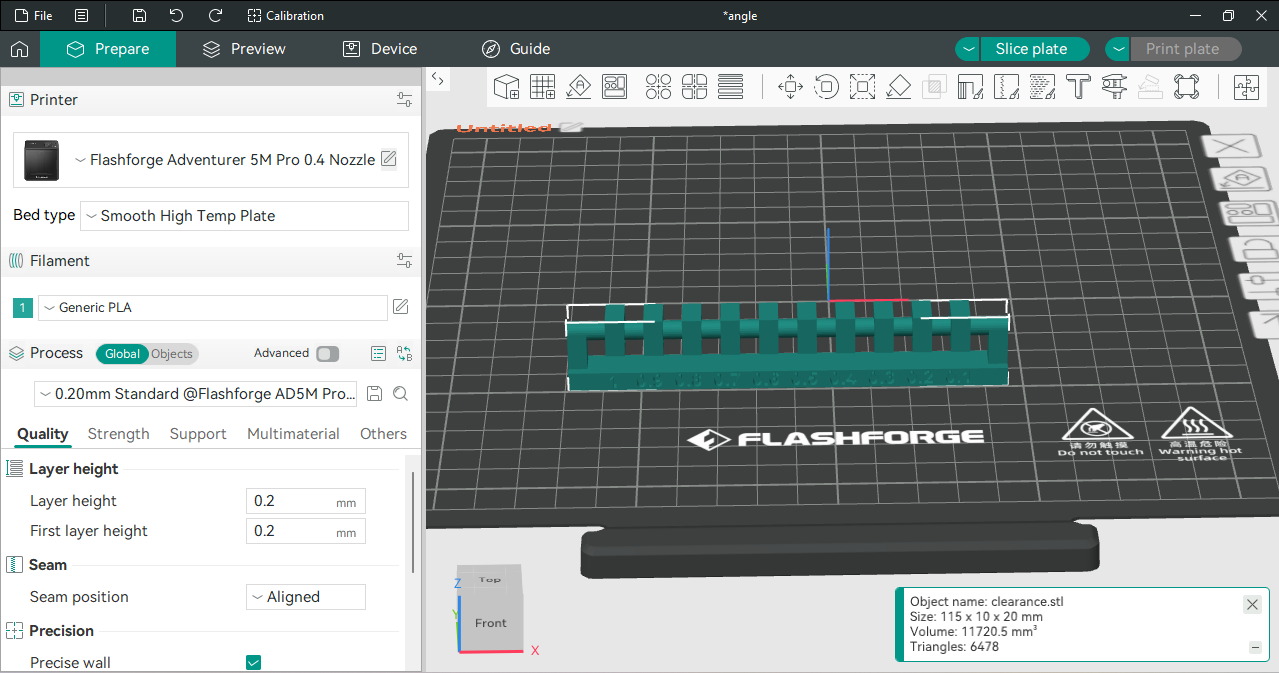Viewport: 1279px width, 673px height.
Task: Search process settings magnifier icon
Action: pyautogui.click(x=401, y=394)
